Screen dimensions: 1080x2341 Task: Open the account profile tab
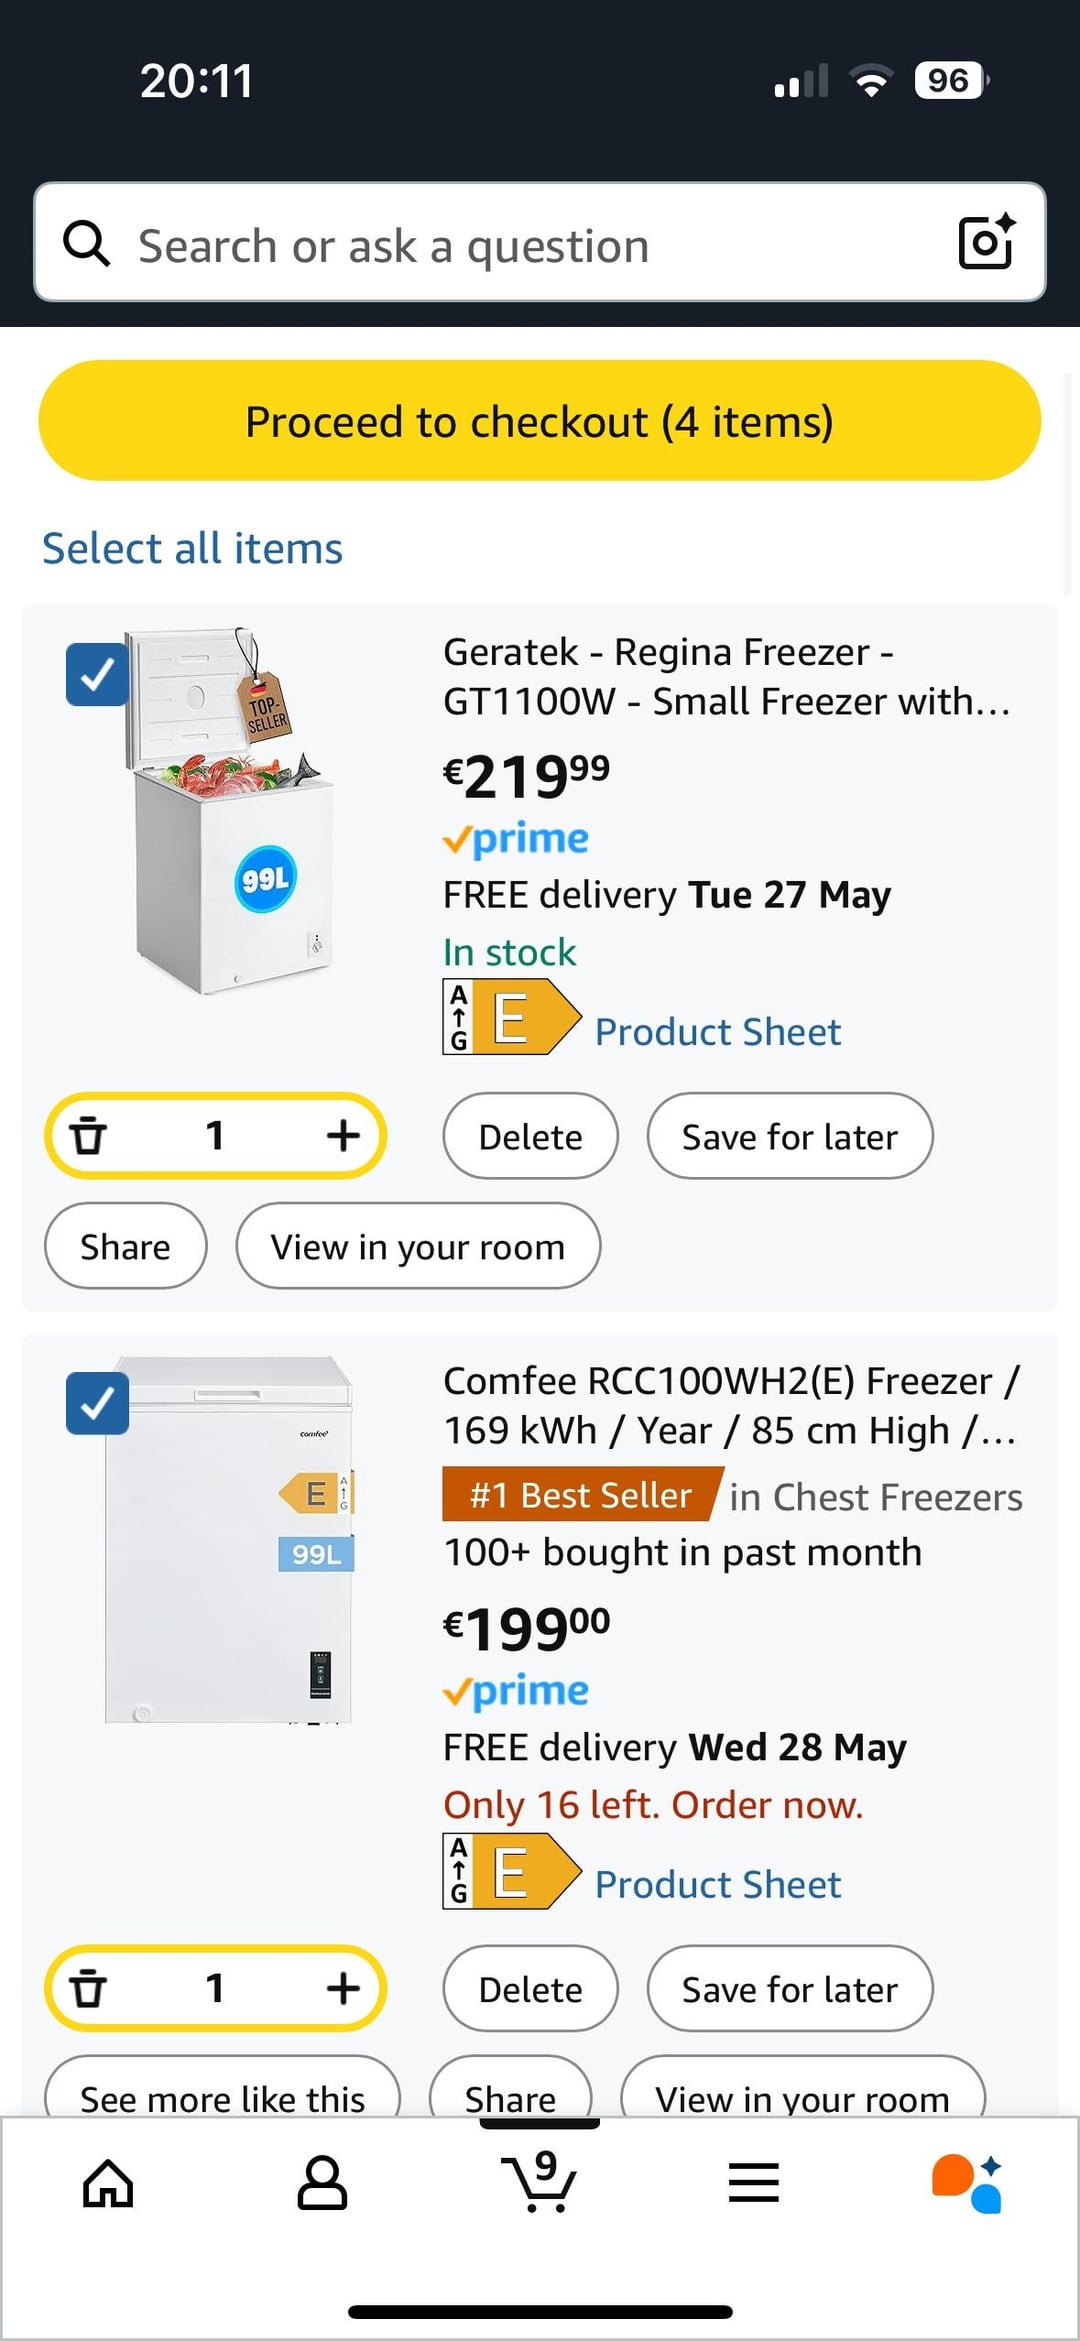322,2183
